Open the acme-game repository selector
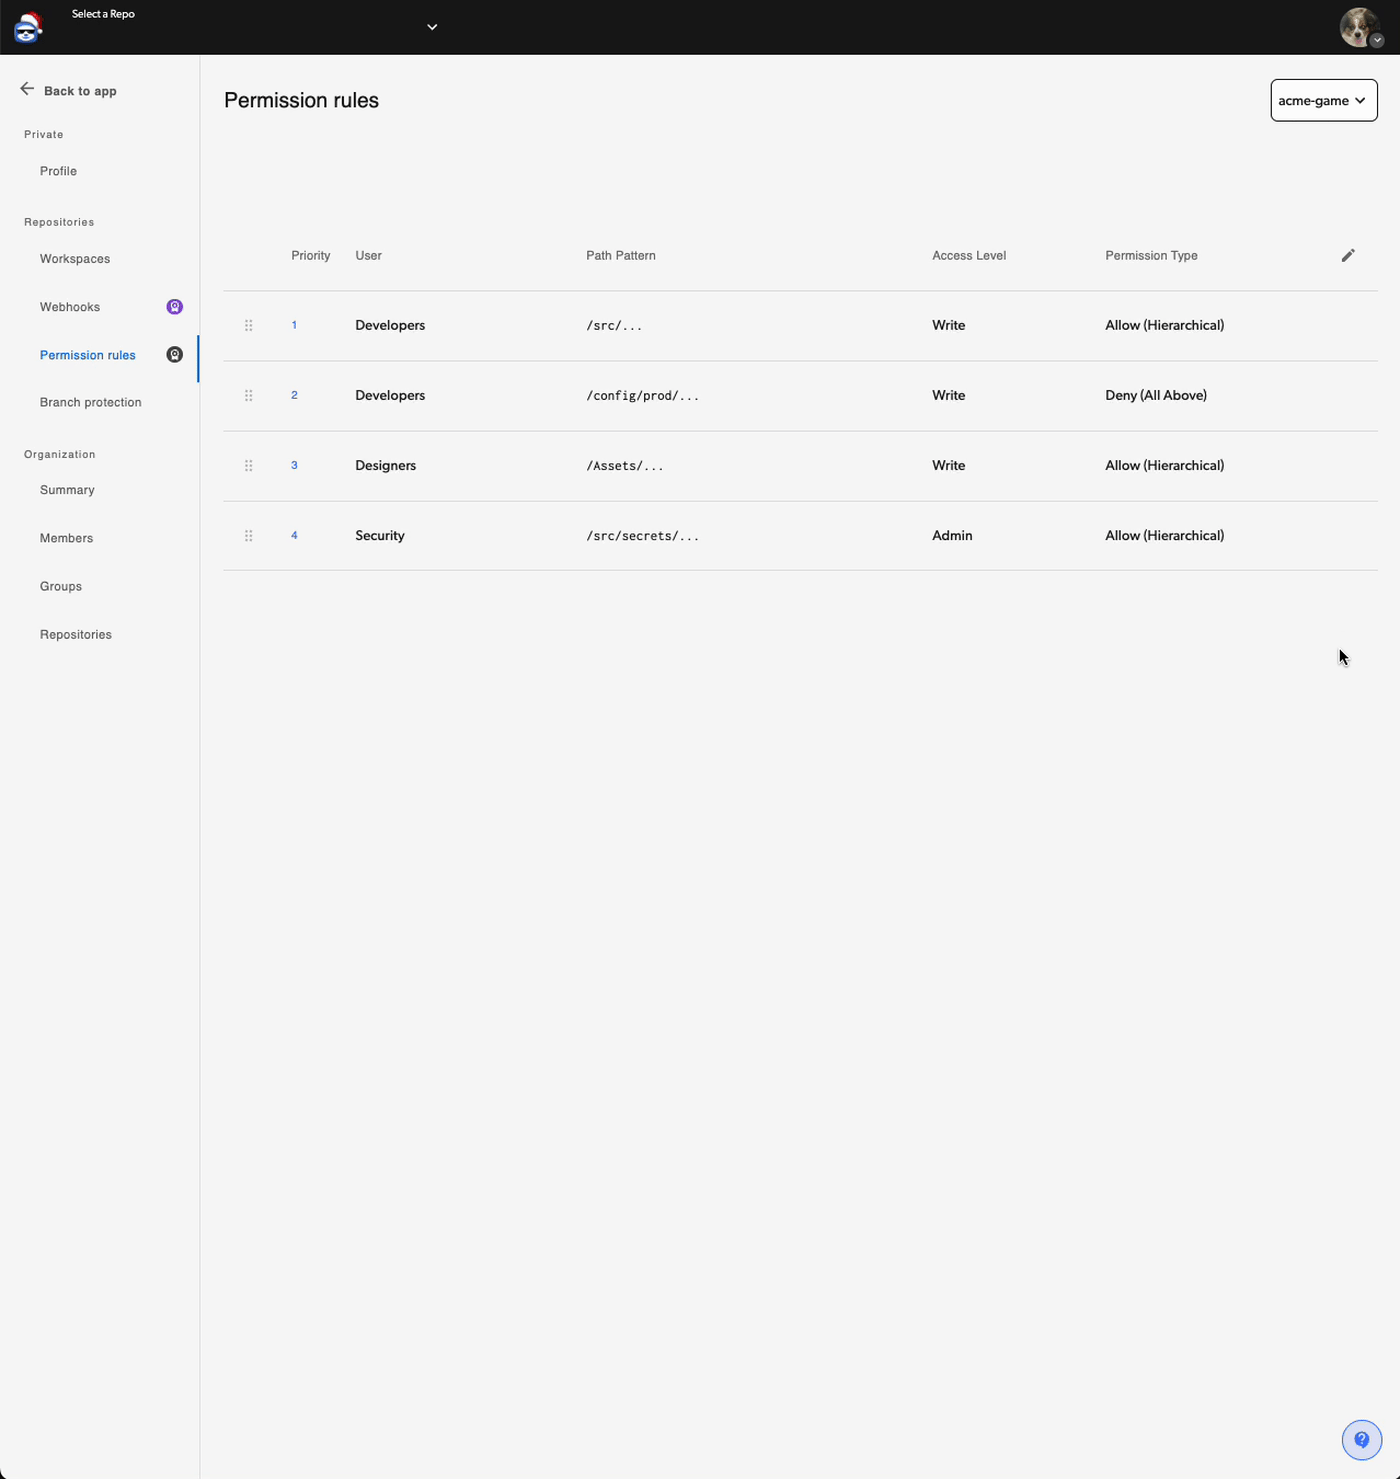Viewport: 1400px width, 1479px height. click(x=1323, y=100)
